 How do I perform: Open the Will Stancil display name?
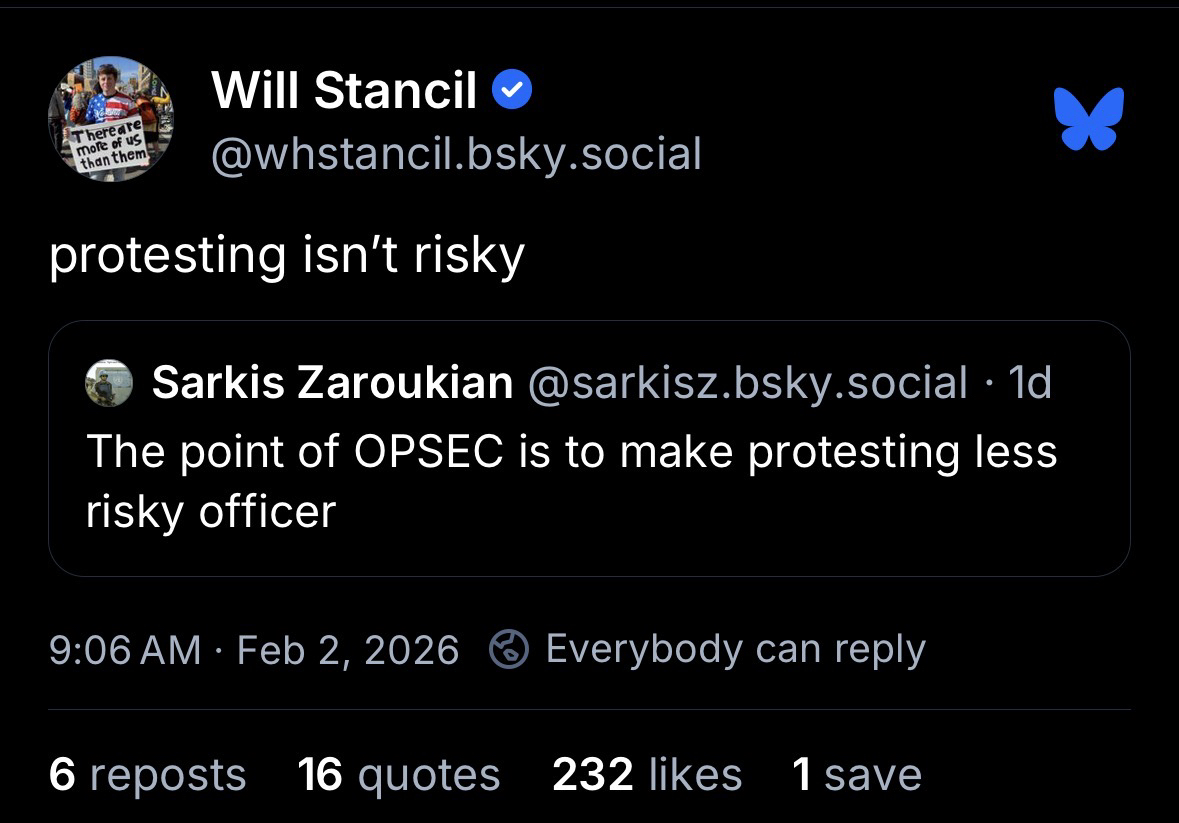click(344, 92)
